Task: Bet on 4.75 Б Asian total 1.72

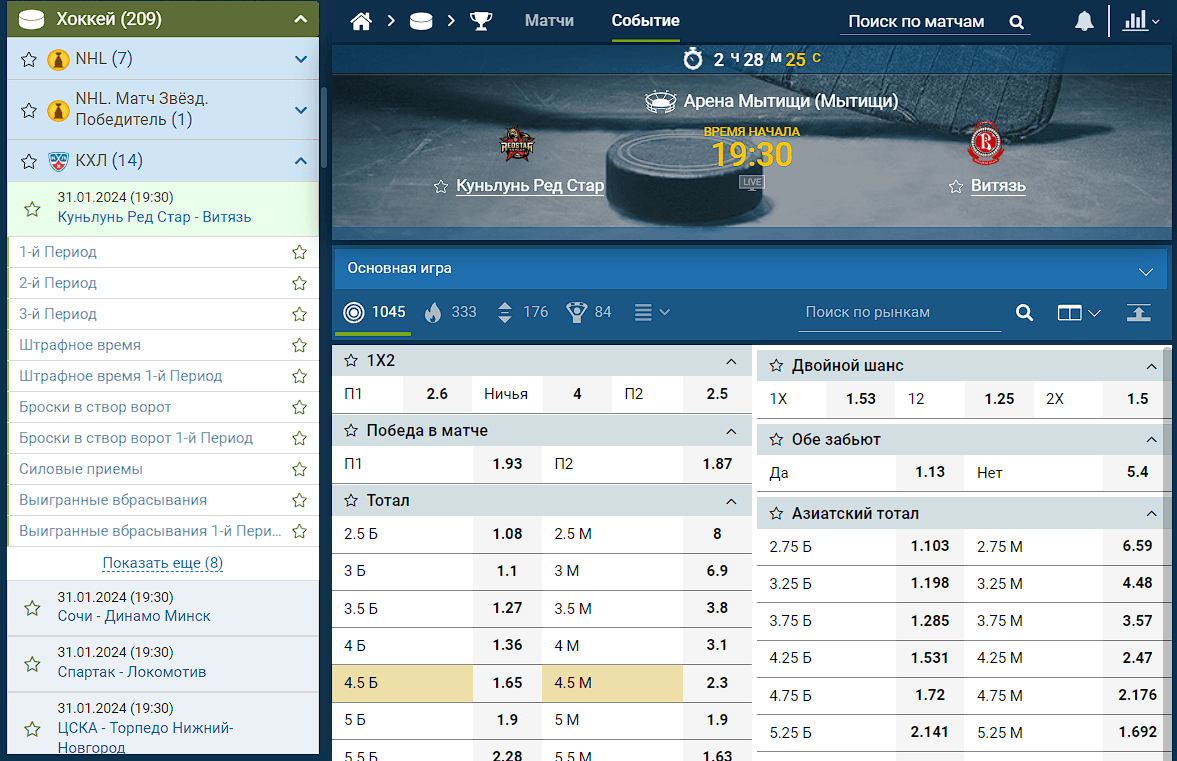Action: tap(930, 695)
